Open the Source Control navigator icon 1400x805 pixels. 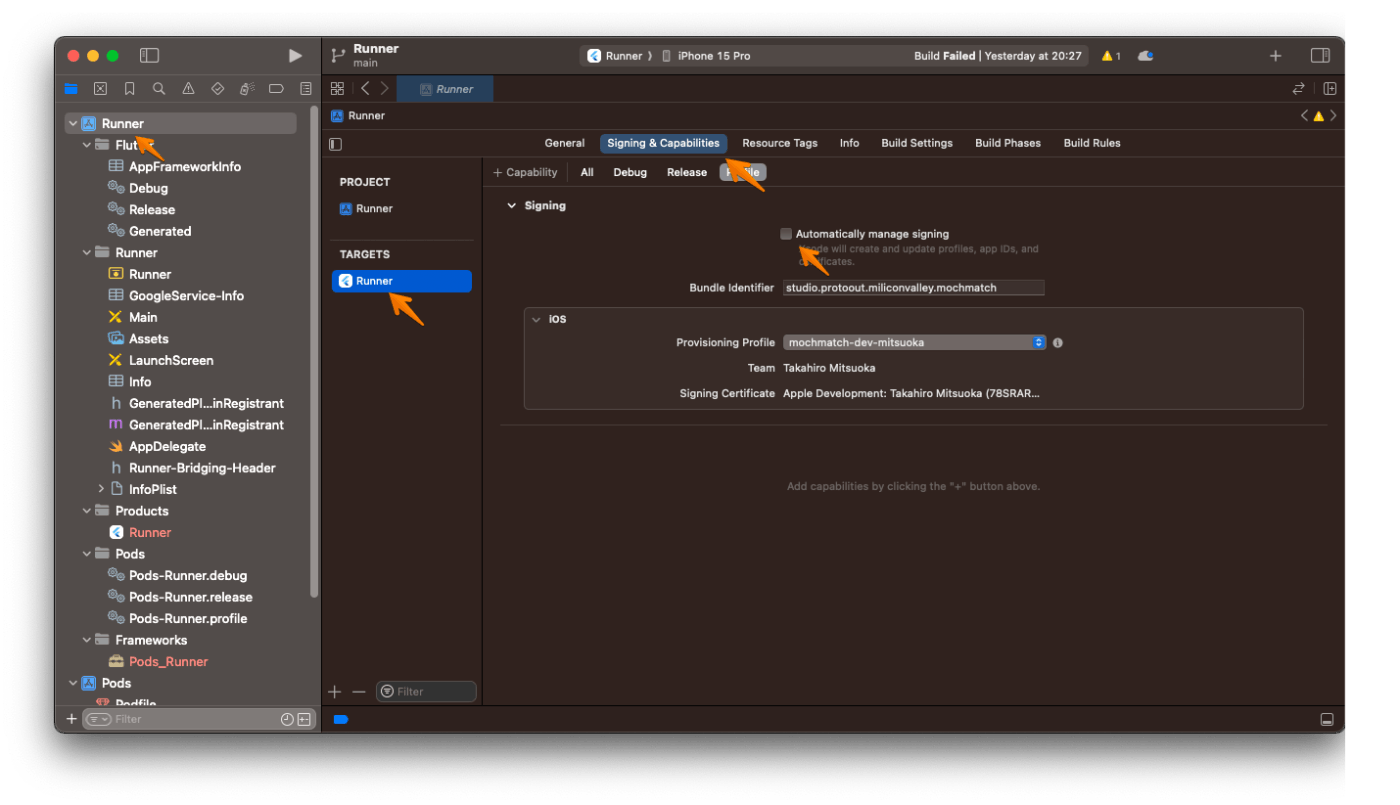[100, 89]
